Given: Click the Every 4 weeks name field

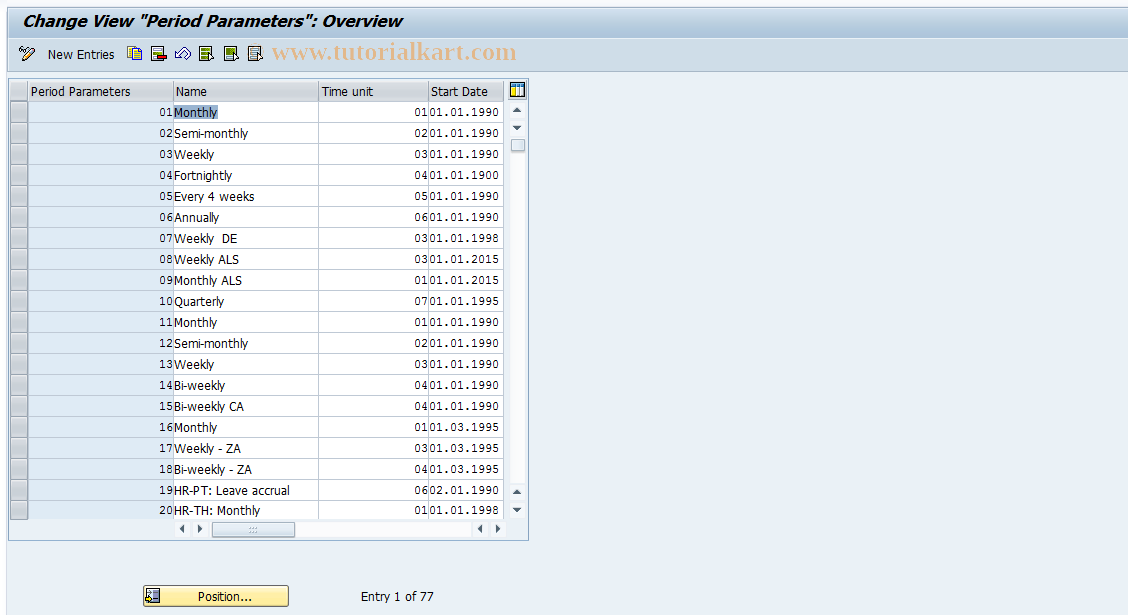Looking at the screenshot, I should 246,196.
